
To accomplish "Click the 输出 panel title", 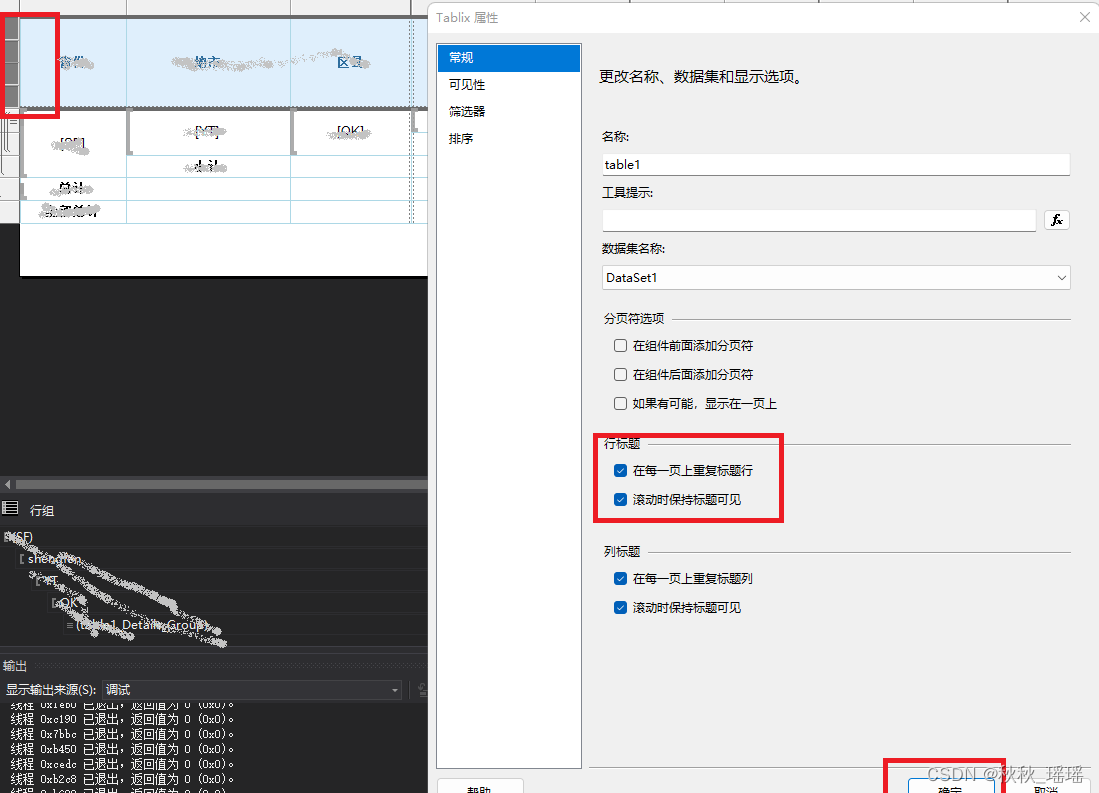I will tap(15, 665).
